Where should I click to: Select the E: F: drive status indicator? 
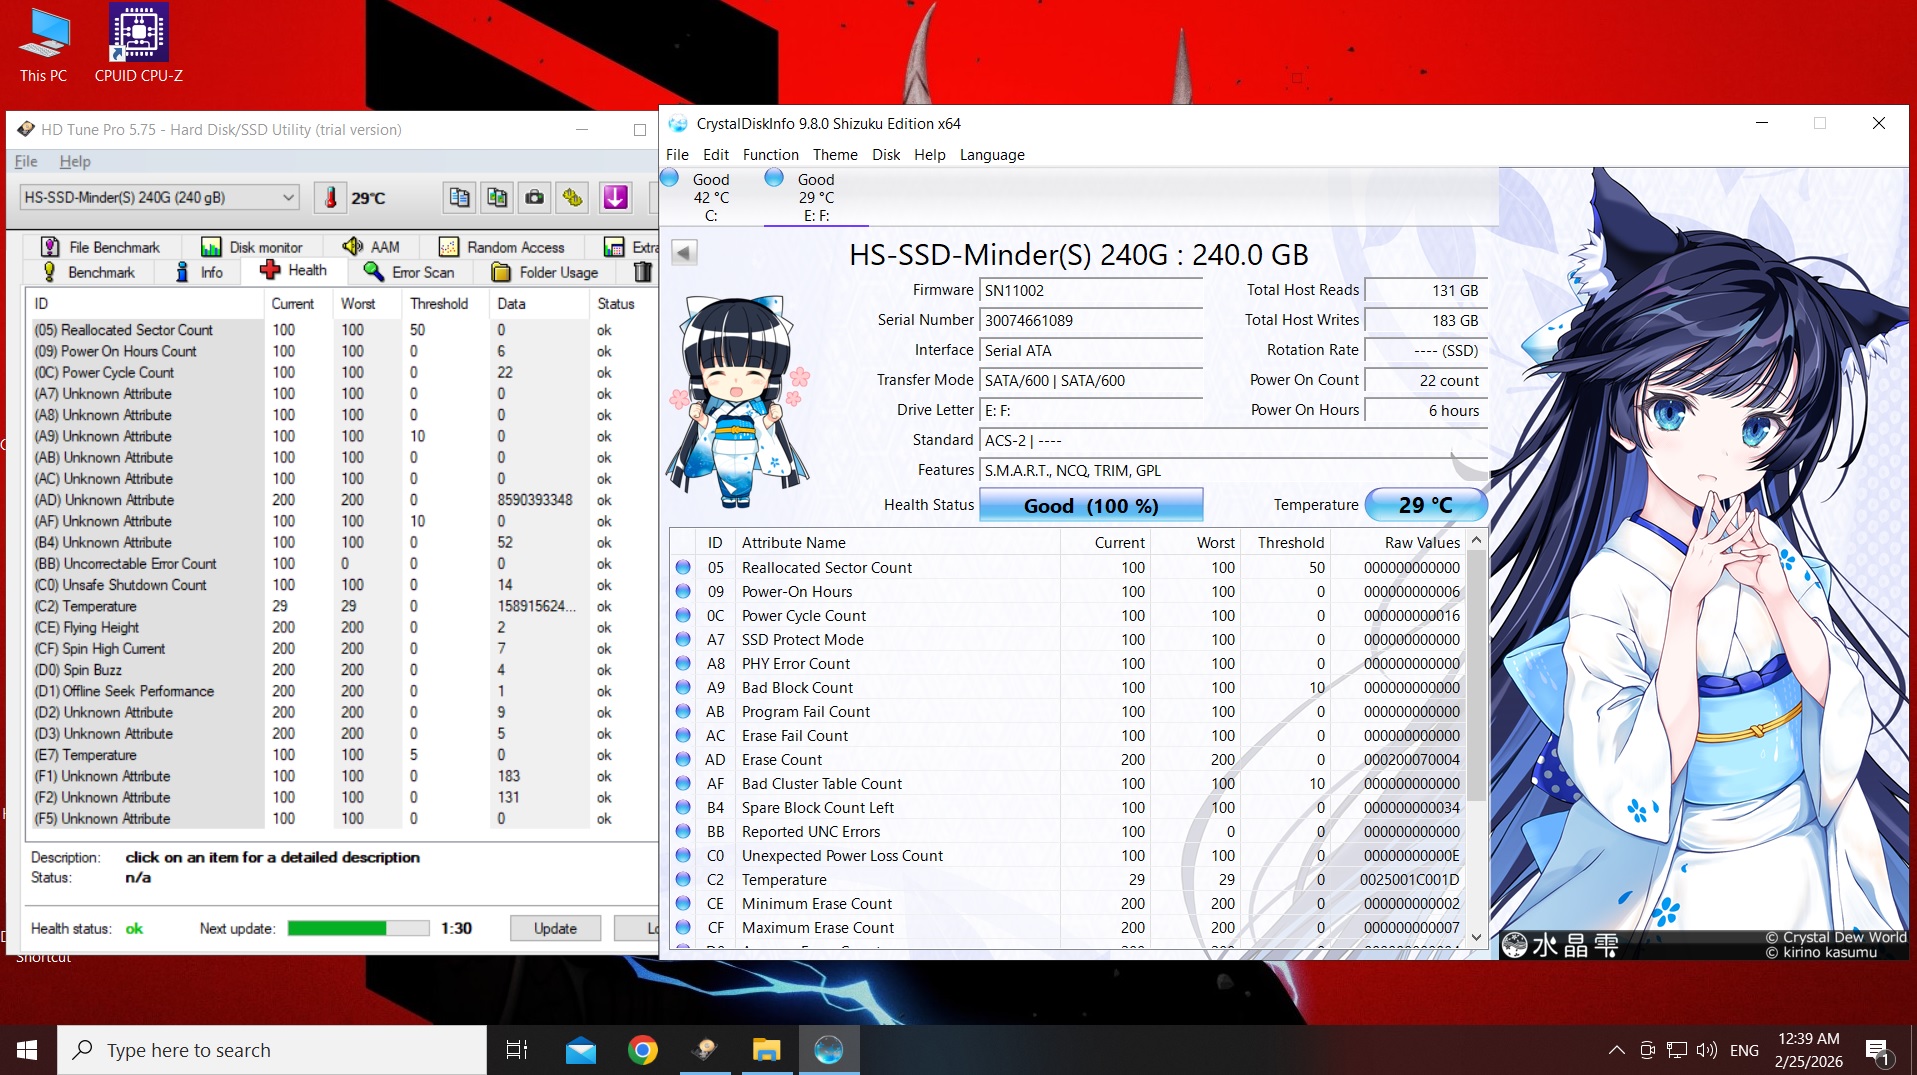pos(803,196)
